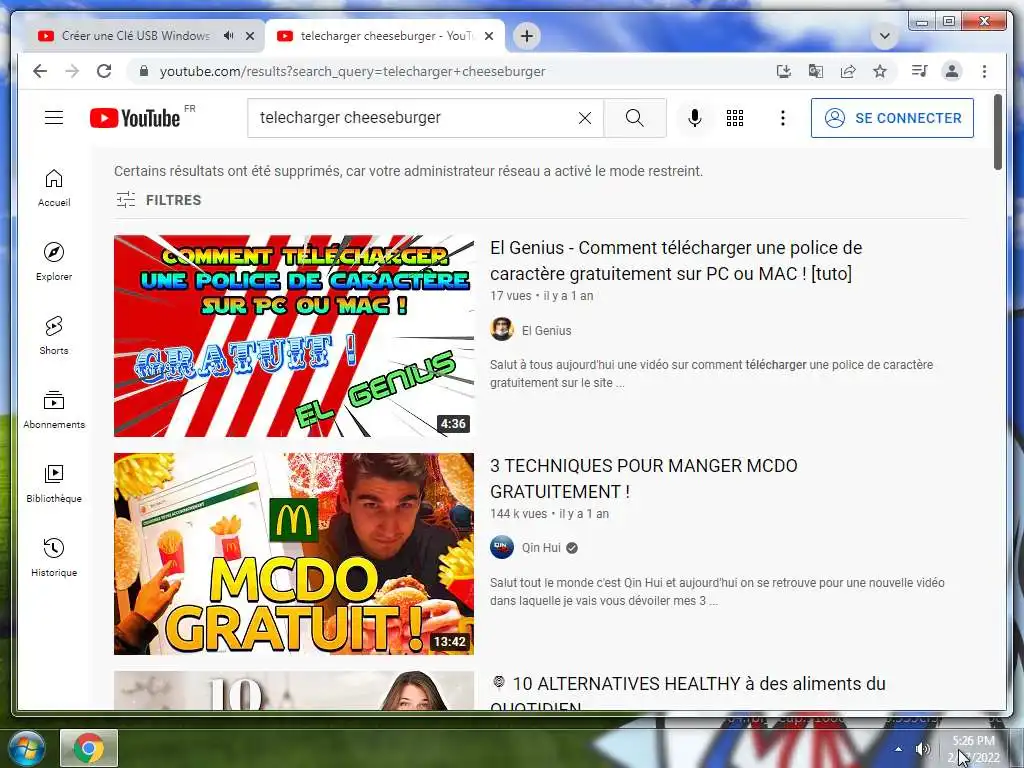This screenshot has height=768, width=1024.
Task: Click the MCDO GRATUIT video thumbnail
Action: [294, 554]
